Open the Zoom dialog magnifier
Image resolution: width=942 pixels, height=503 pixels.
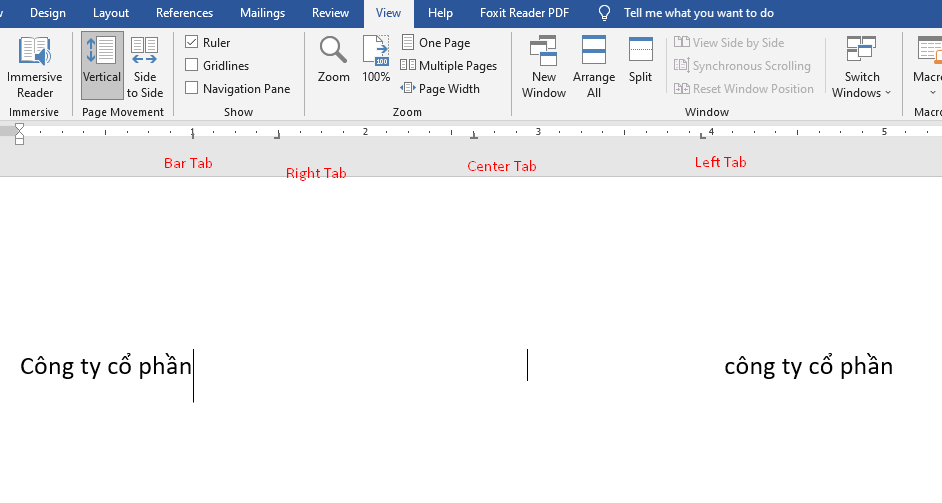point(333,59)
